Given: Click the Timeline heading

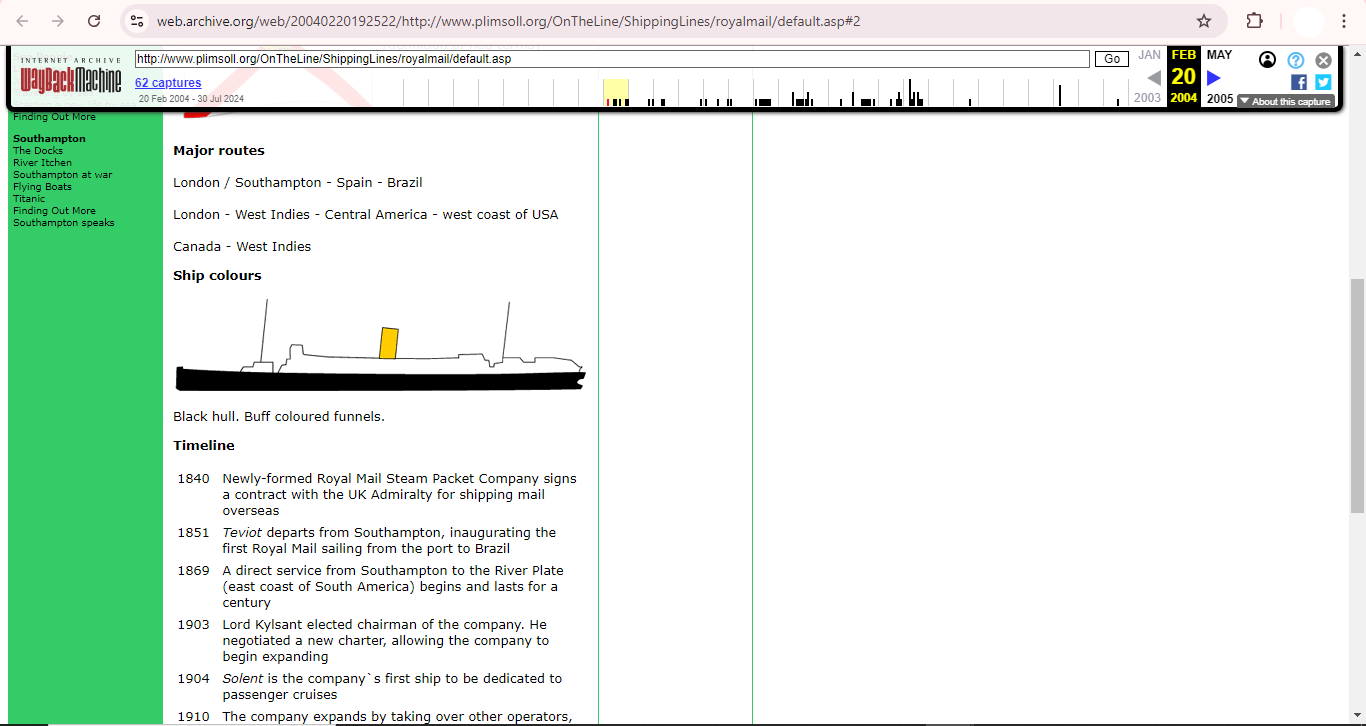Looking at the screenshot, I should coord(204,446).
